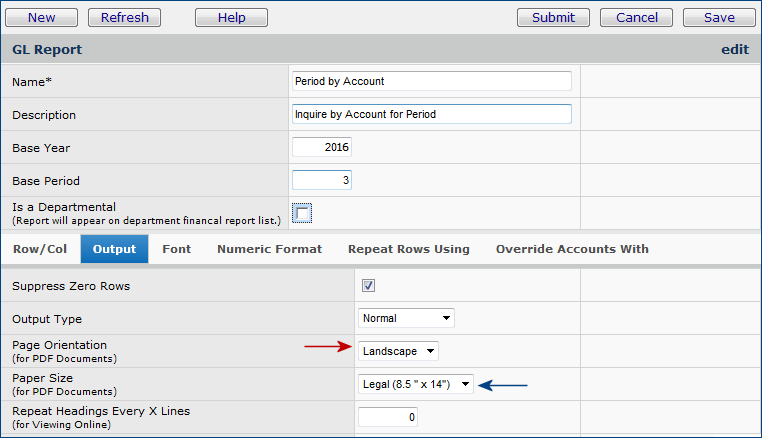Switch to the Row/Col tab

point(40,249)
